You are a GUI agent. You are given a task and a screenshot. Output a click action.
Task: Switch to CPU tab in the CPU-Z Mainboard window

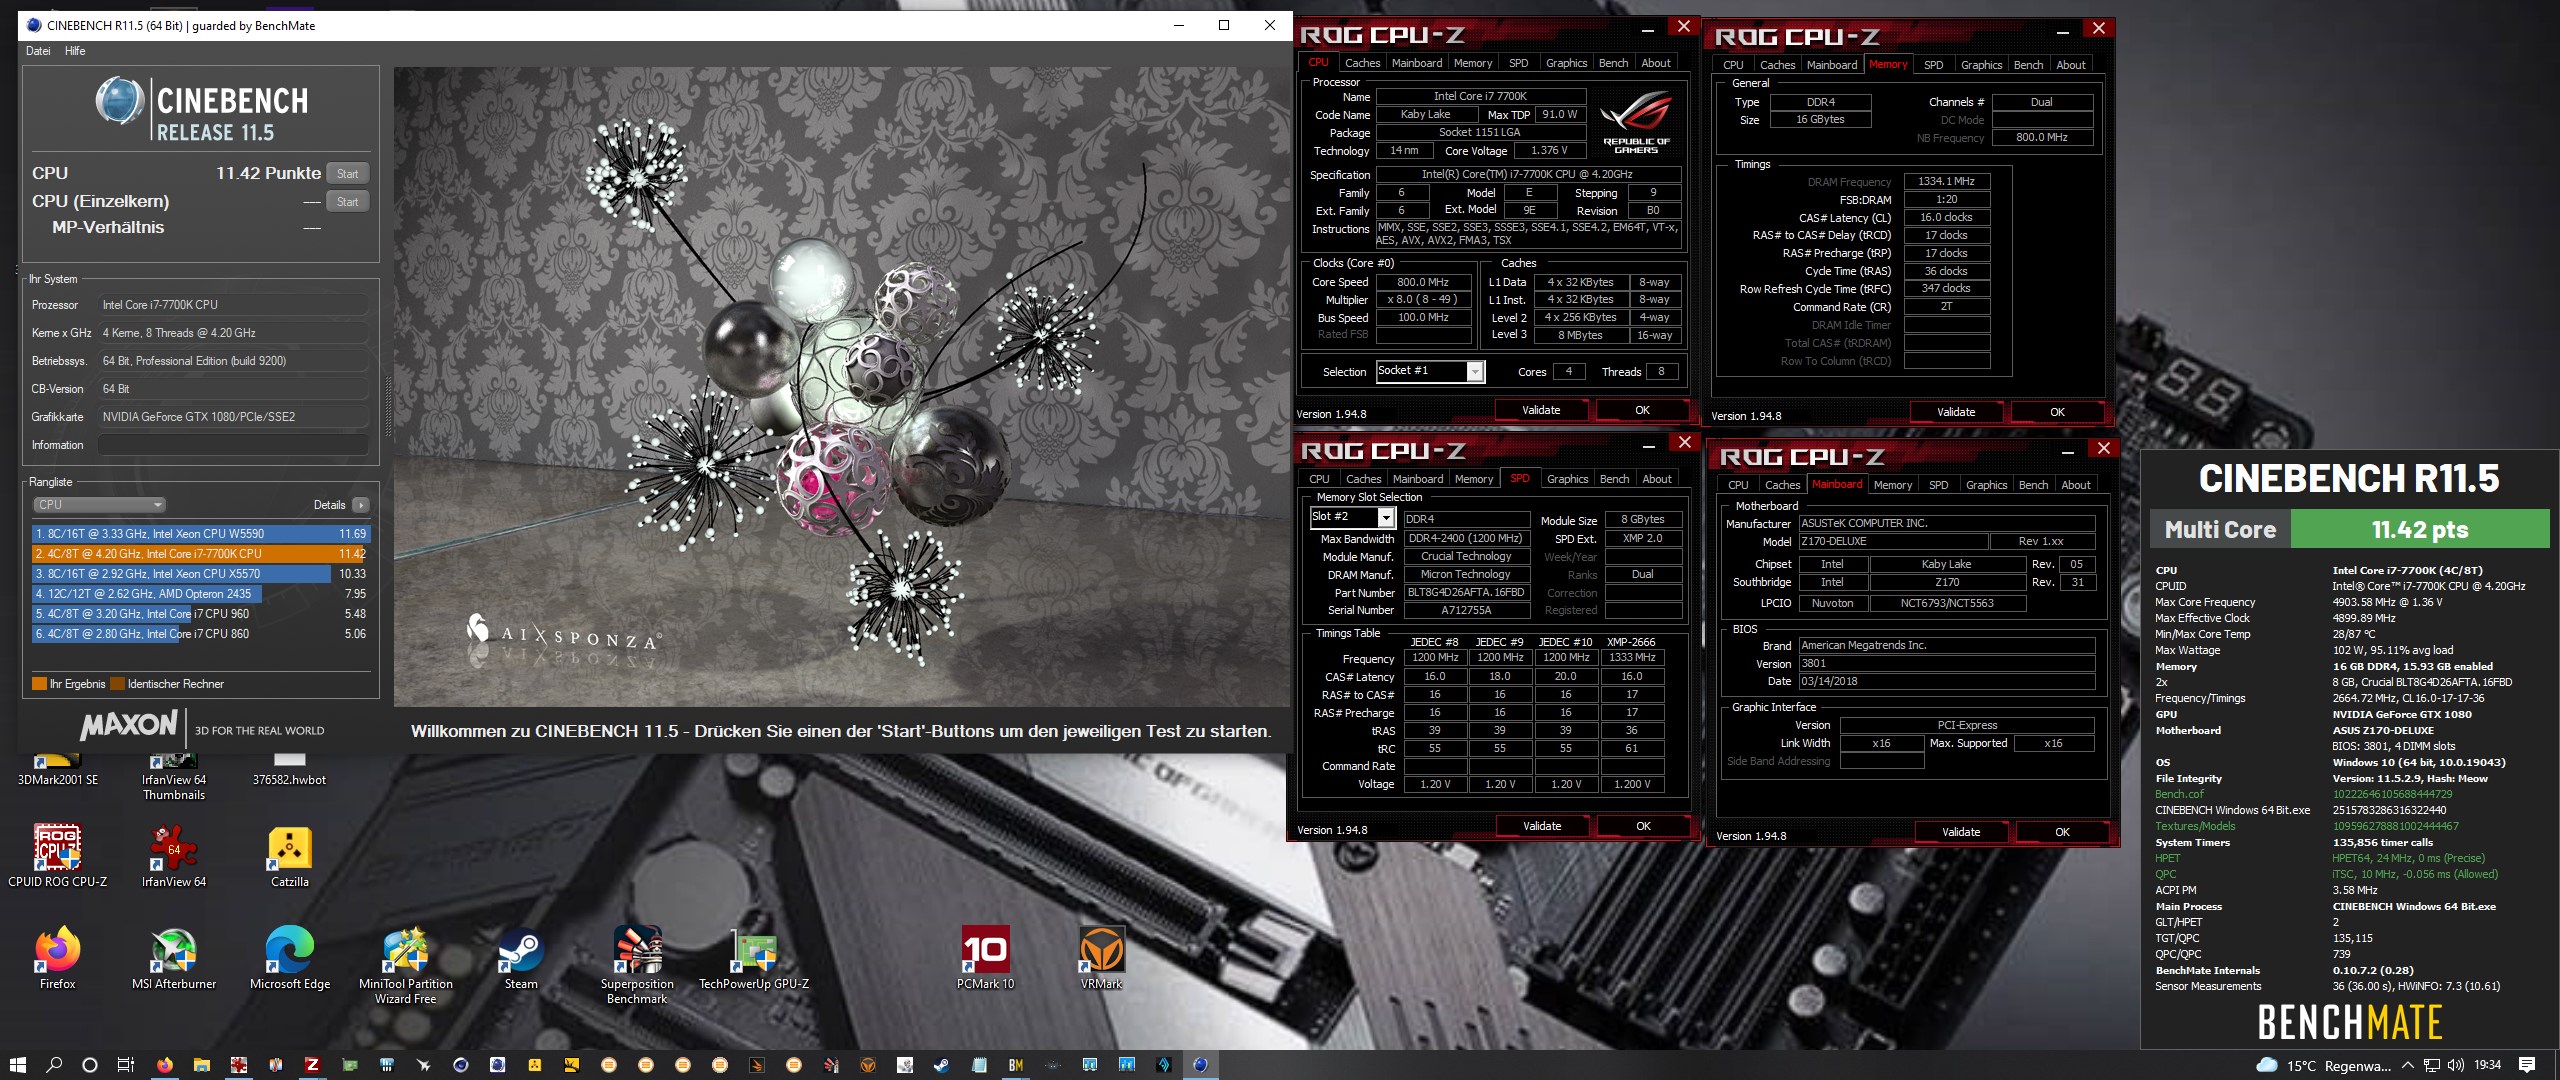coord(1738,485)
